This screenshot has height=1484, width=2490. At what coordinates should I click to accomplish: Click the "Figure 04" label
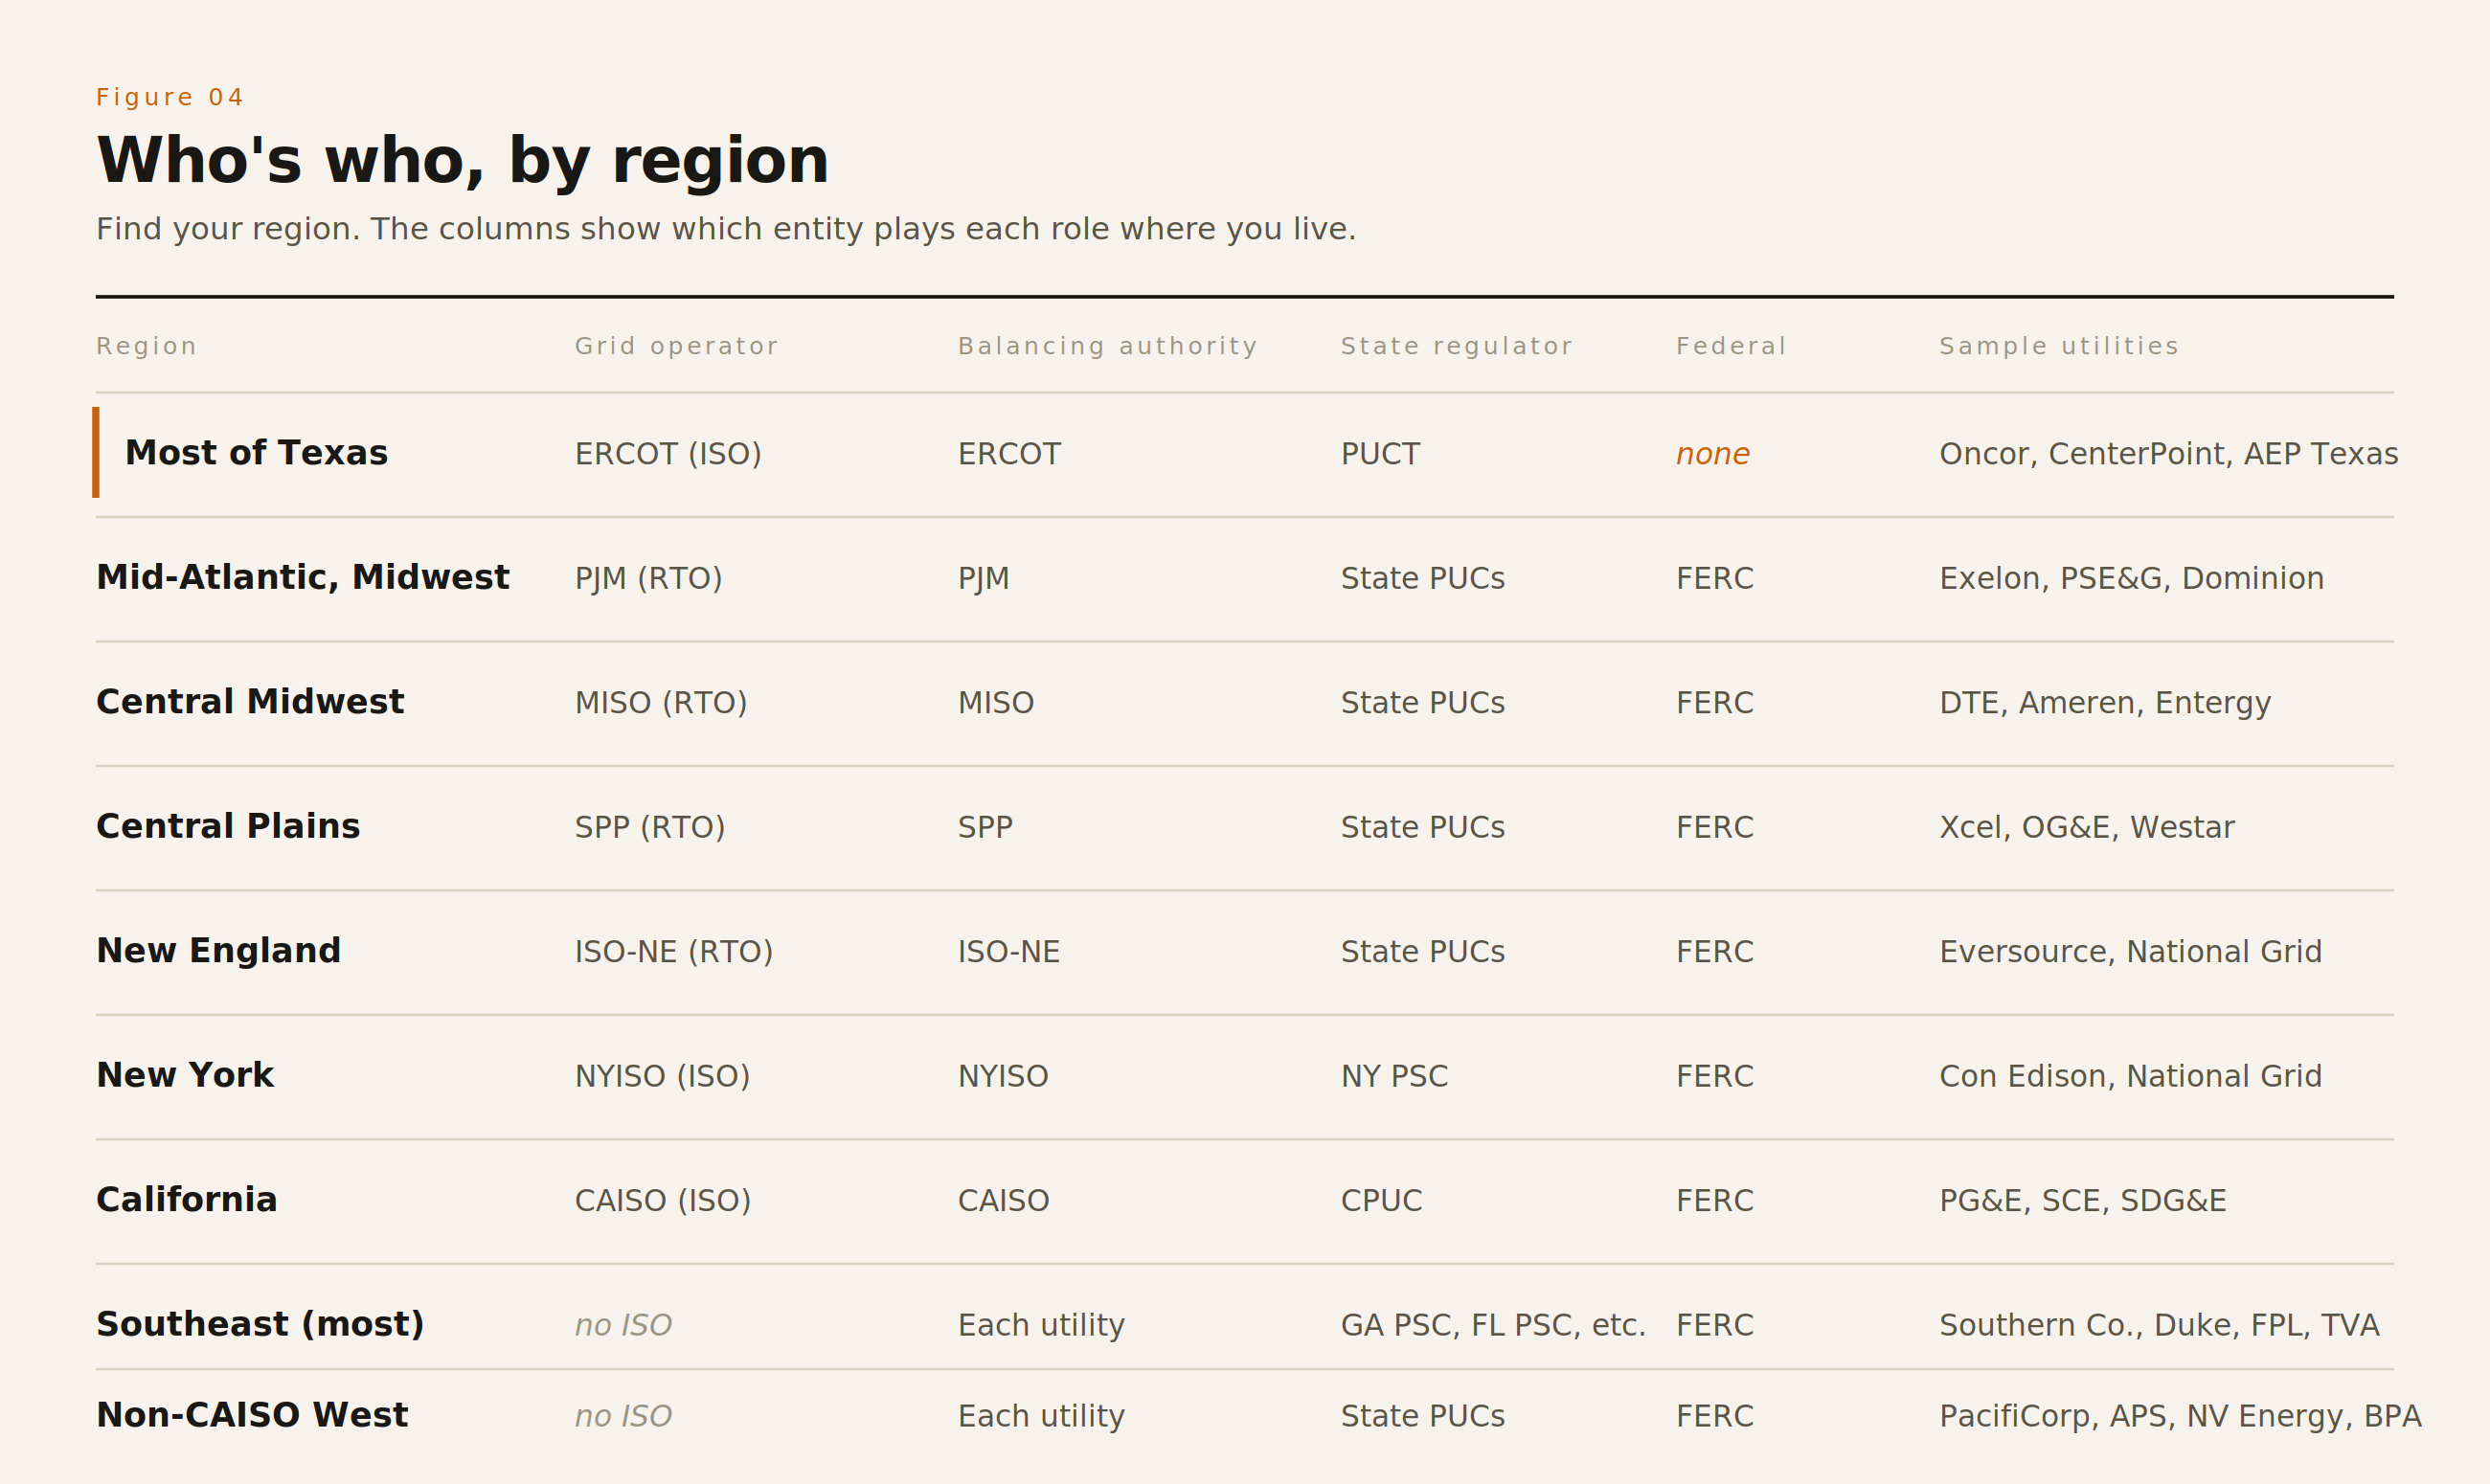pyautogui.click(x=170, y=97)
